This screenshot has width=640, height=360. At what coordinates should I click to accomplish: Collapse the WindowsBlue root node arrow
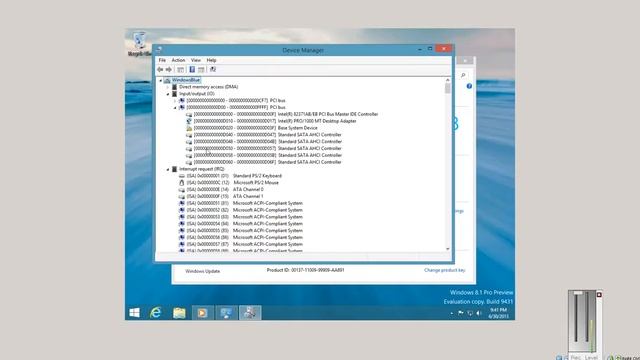(x=161, y=80)
